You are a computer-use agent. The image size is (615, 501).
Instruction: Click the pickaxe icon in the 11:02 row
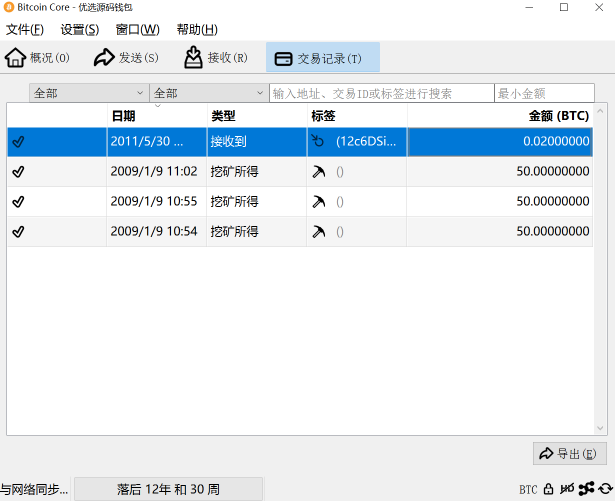(x=318, y=172)
